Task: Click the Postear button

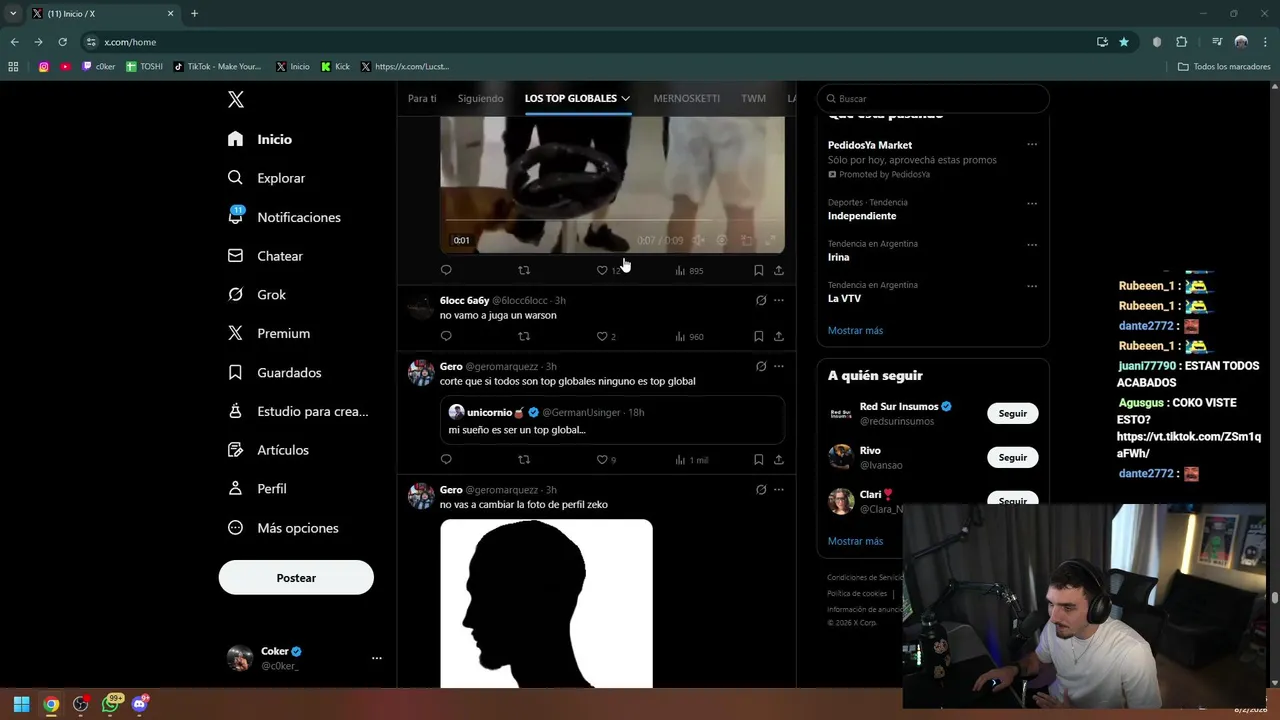Action: coord(296,578)
